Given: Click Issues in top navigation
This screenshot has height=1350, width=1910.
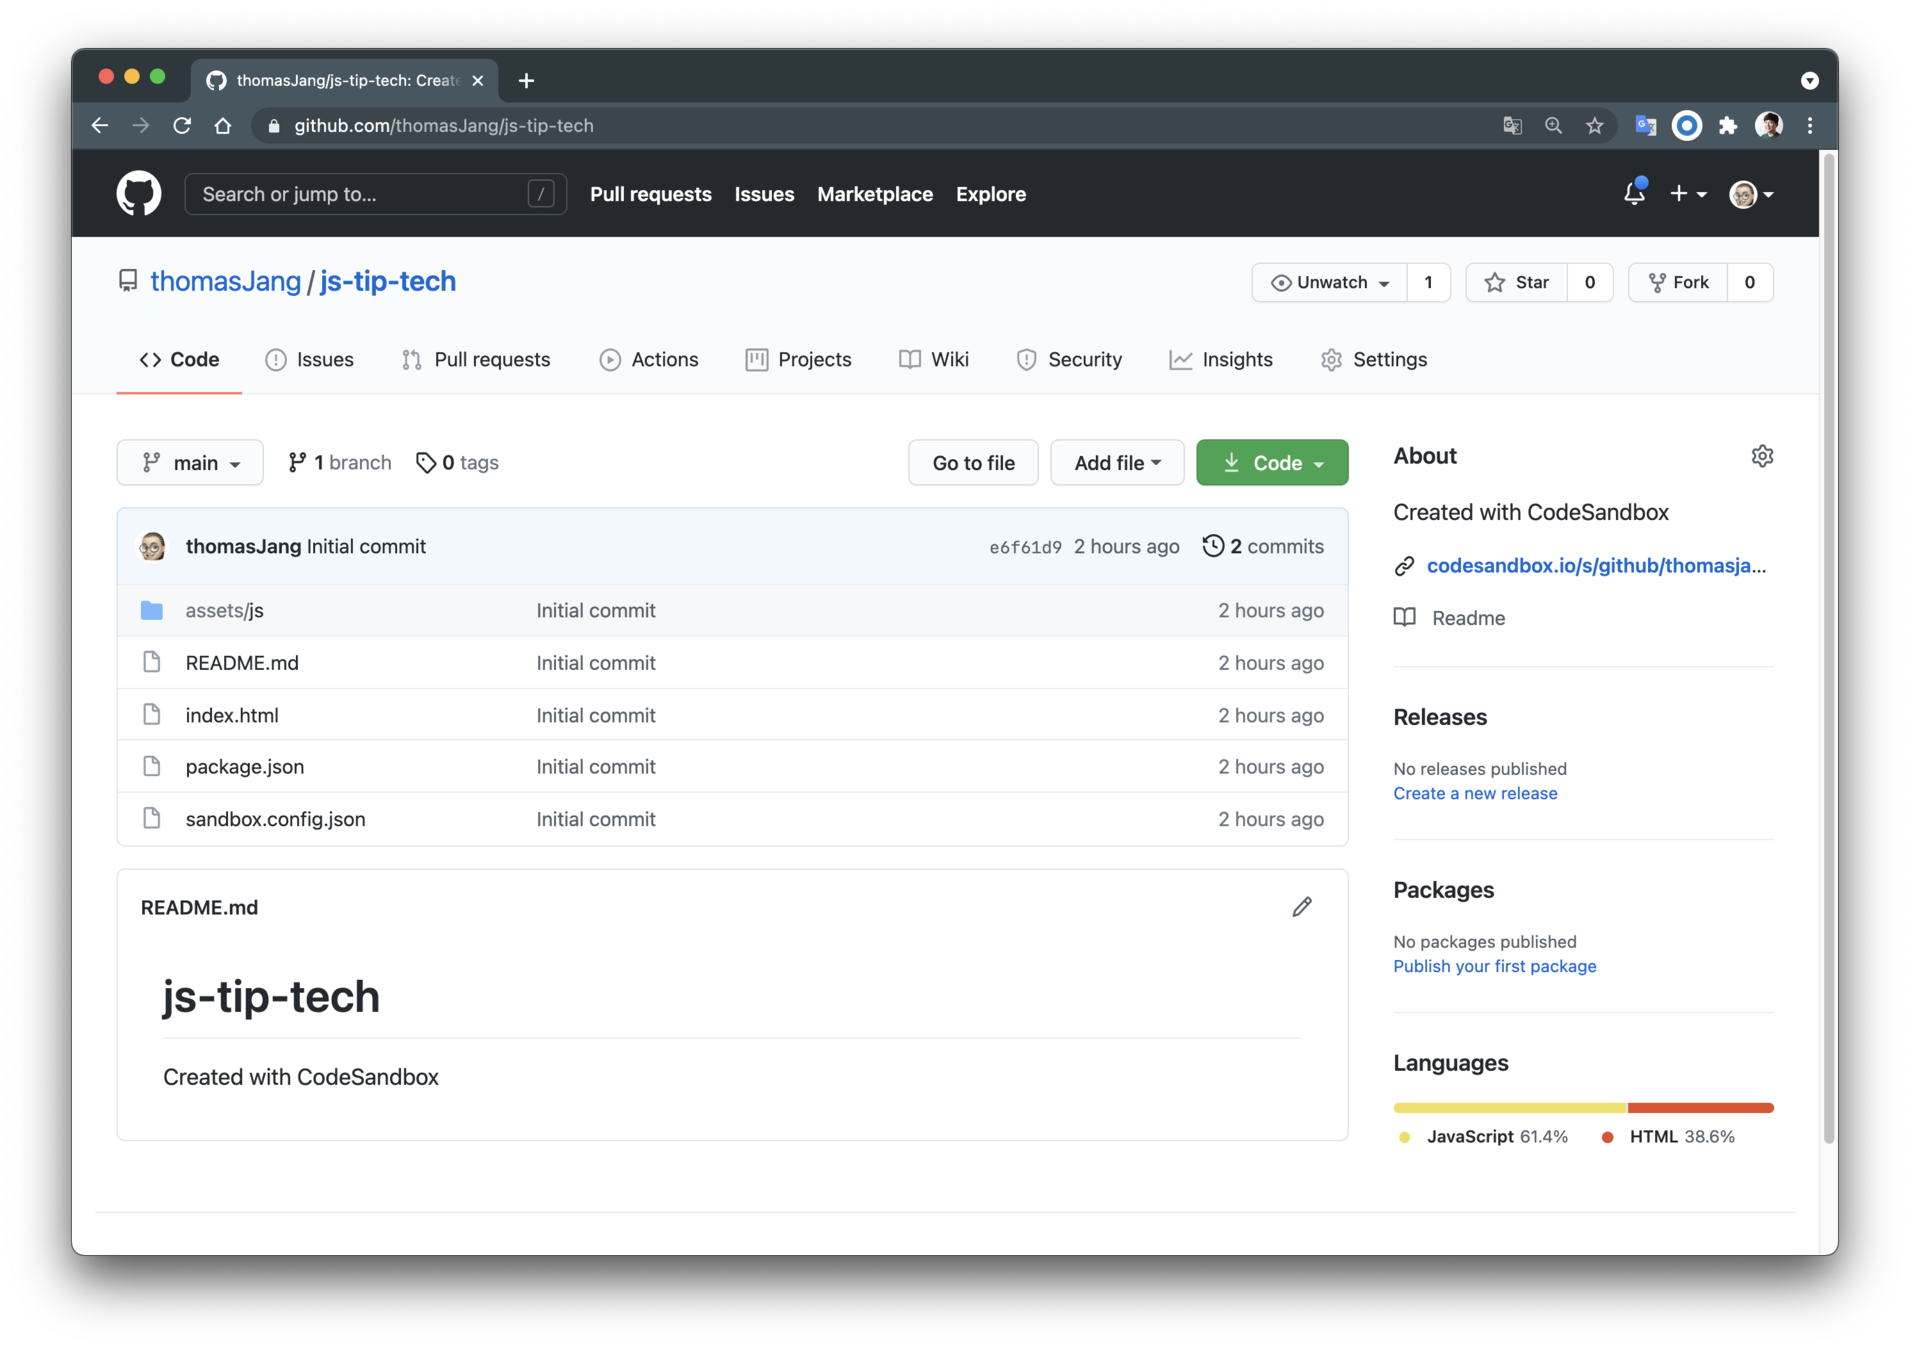Looking at the screenshot, I should pyautogui.click(x=764, y=194).
